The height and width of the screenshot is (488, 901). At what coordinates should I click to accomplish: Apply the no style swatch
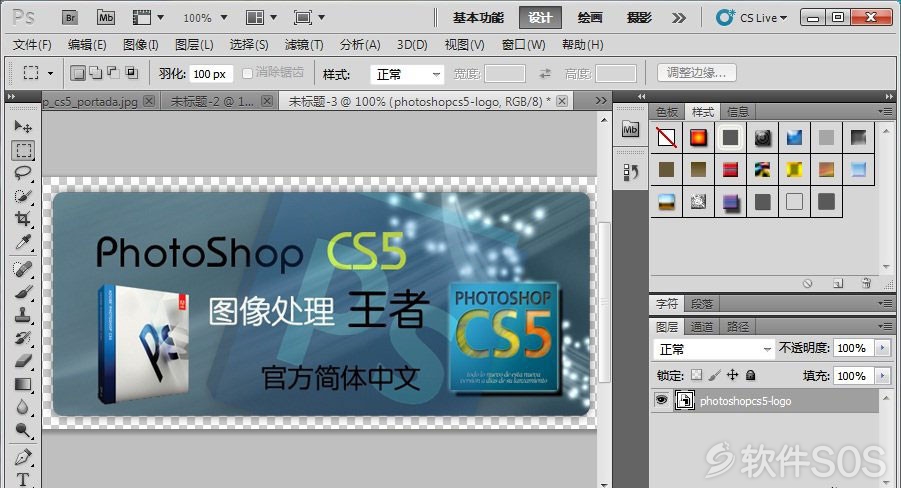point(667,137)
